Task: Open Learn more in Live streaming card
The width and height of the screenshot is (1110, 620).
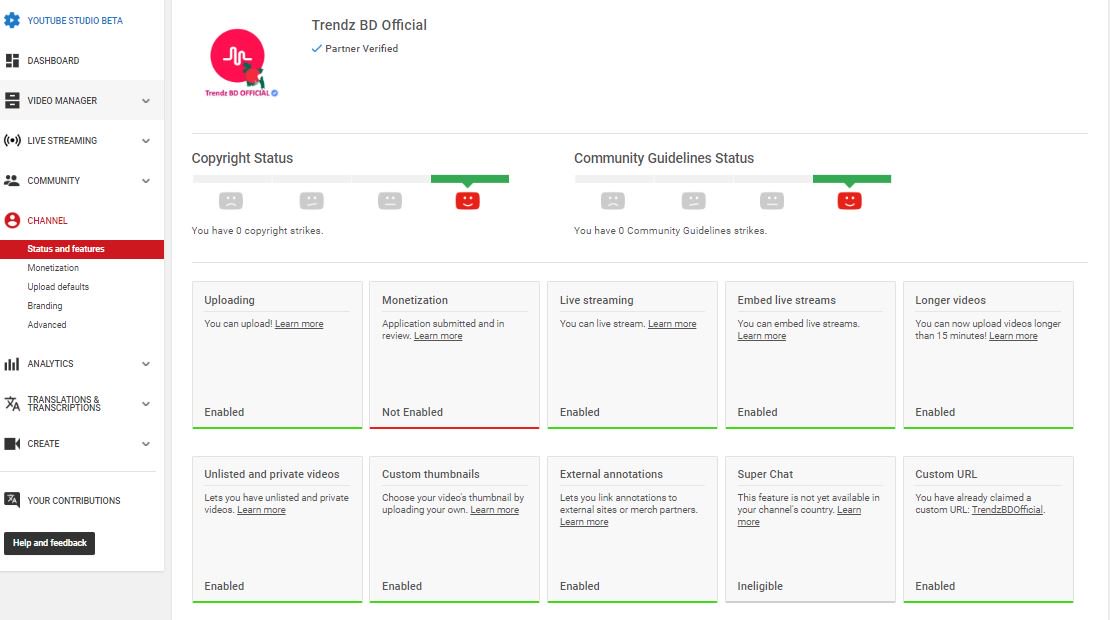Action: 672,323
